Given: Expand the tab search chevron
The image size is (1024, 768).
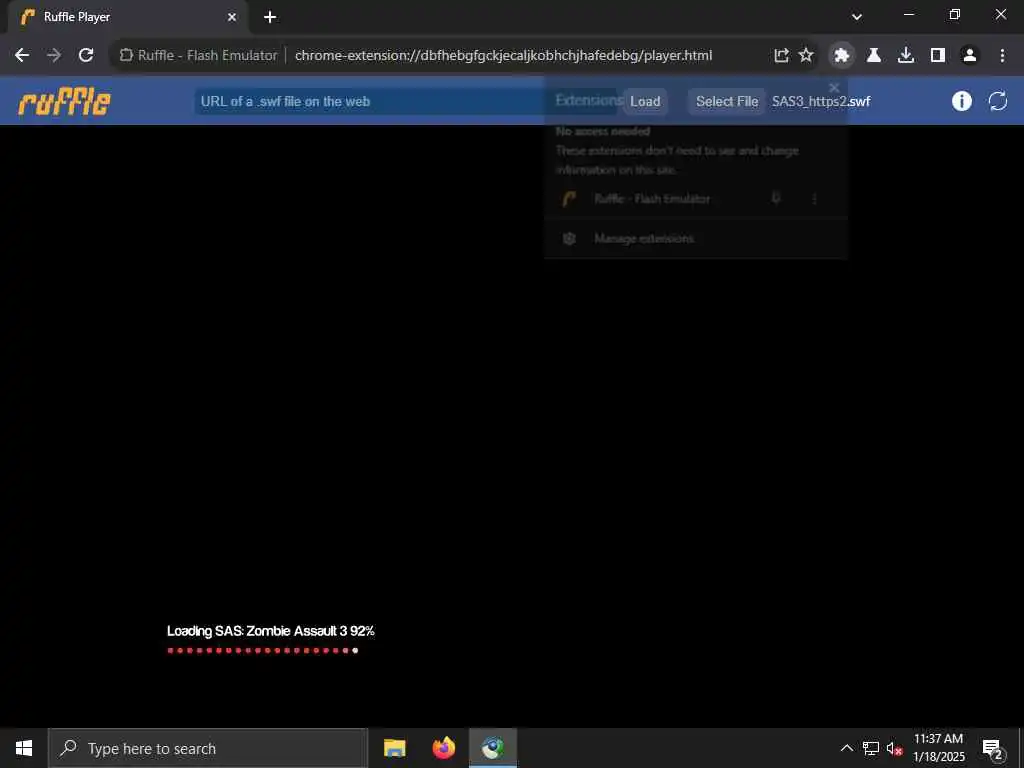Looking at the screenshot, I should [x=857, y=17].
